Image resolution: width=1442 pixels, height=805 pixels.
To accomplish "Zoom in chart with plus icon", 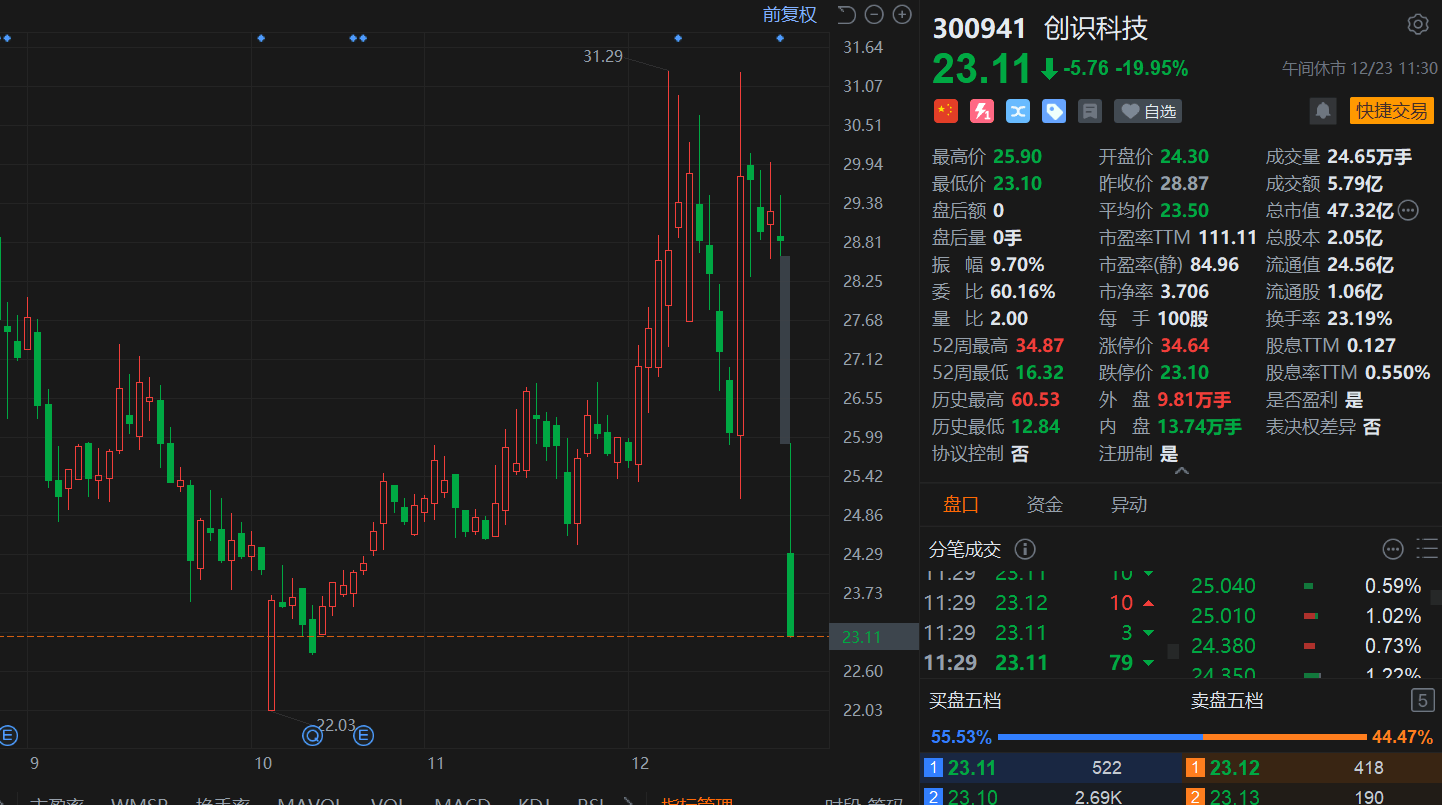I will (902, 14).
